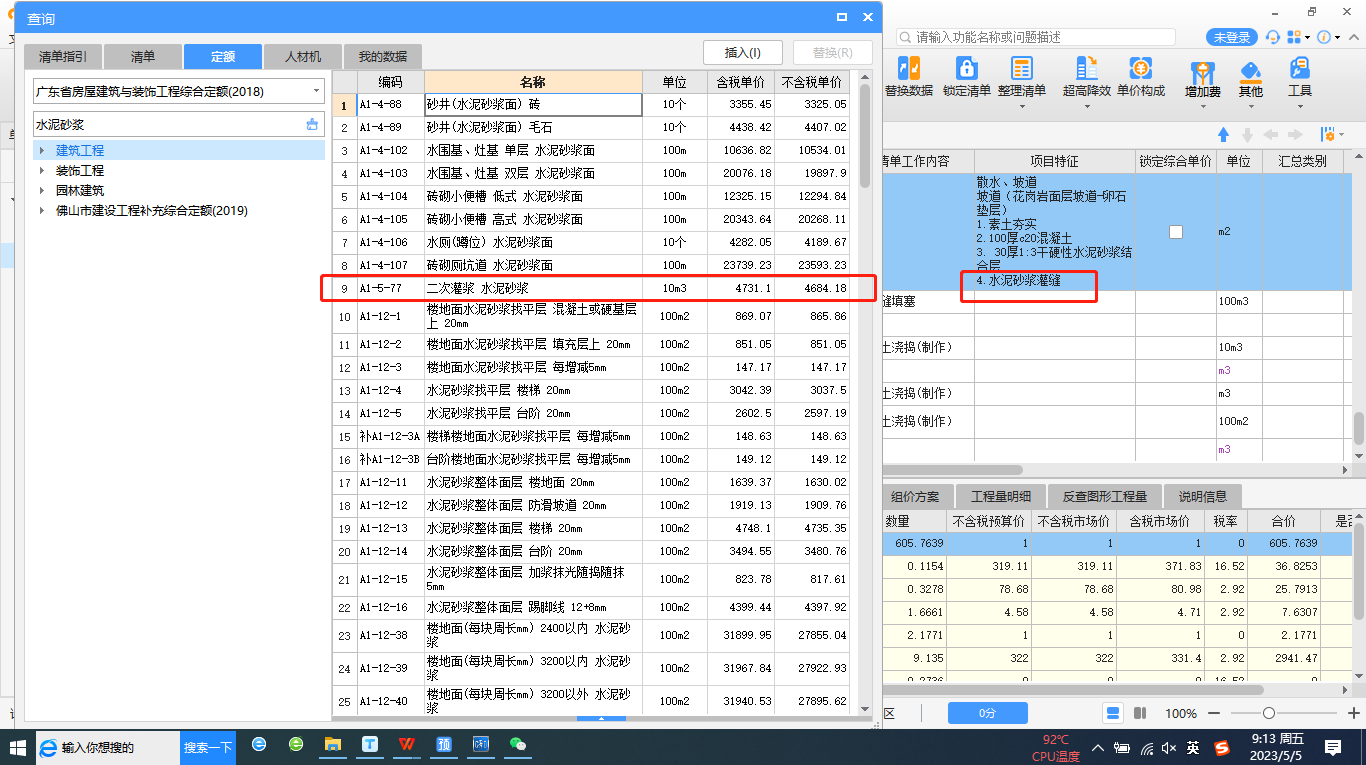Viewport: 1366px width, 765px height.
Task: Open the 反查图形工程量 tab
Action: pyautogui.click(x=1105, y=496)
